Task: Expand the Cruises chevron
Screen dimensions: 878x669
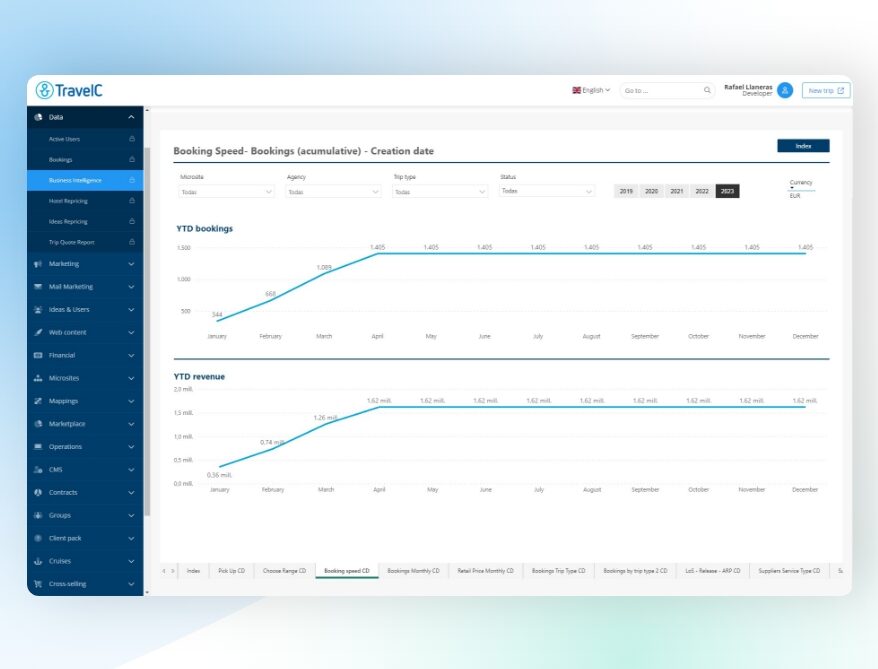Action: click(131, 561)
